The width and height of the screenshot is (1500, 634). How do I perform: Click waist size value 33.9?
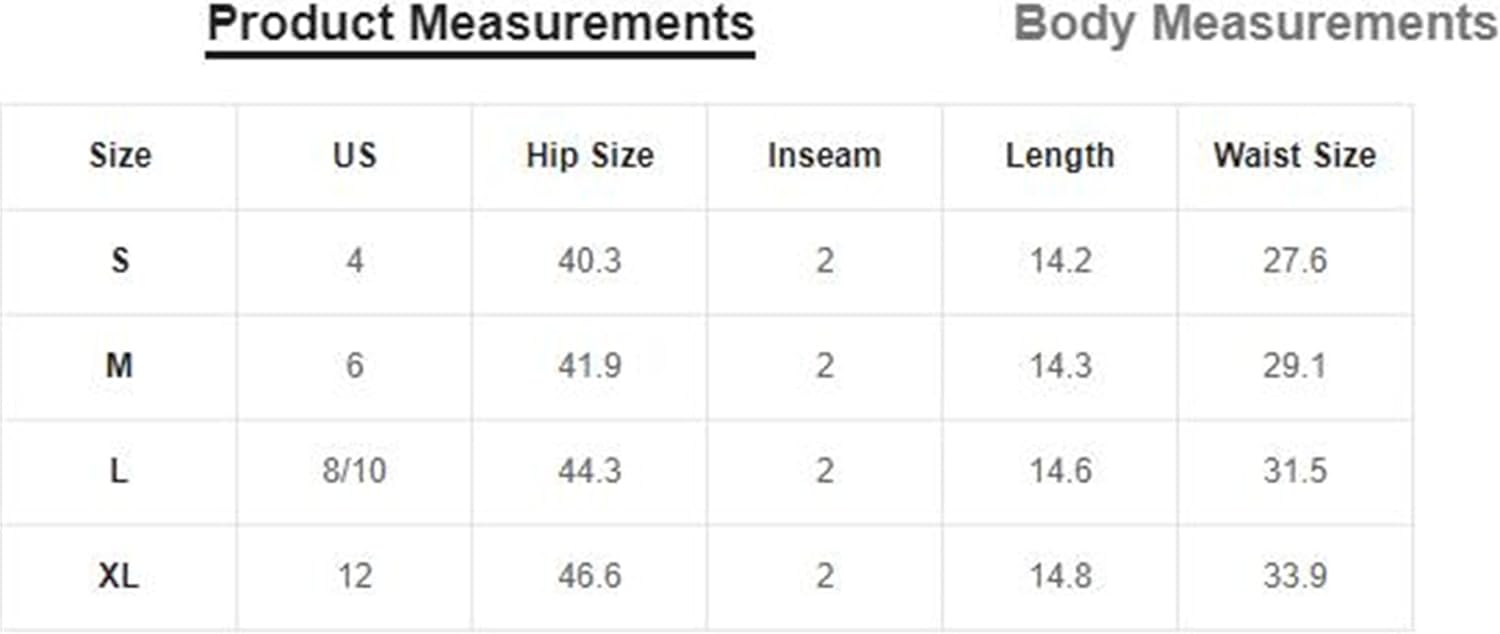coord(1294,576)
